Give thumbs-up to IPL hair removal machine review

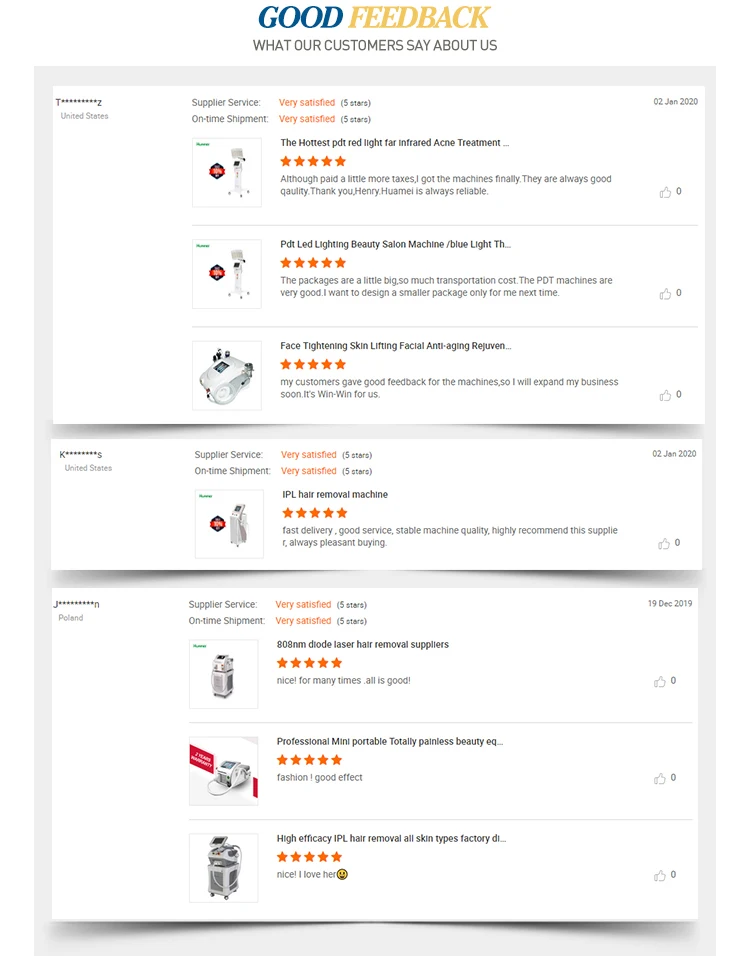(664, 543)
